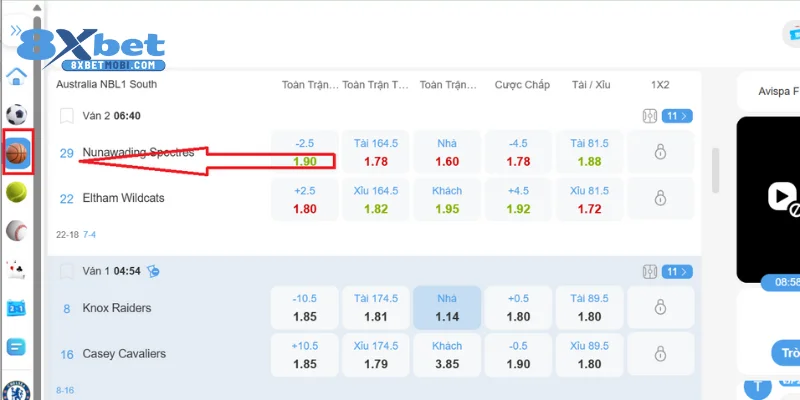Click the sidebar scroll up arrow
This screenshot has height=400, width=800.
click(37, 8)
